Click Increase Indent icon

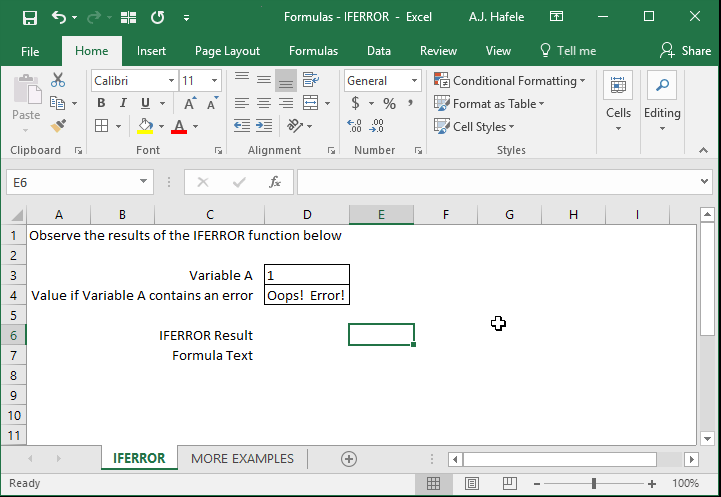click(264, 126)
